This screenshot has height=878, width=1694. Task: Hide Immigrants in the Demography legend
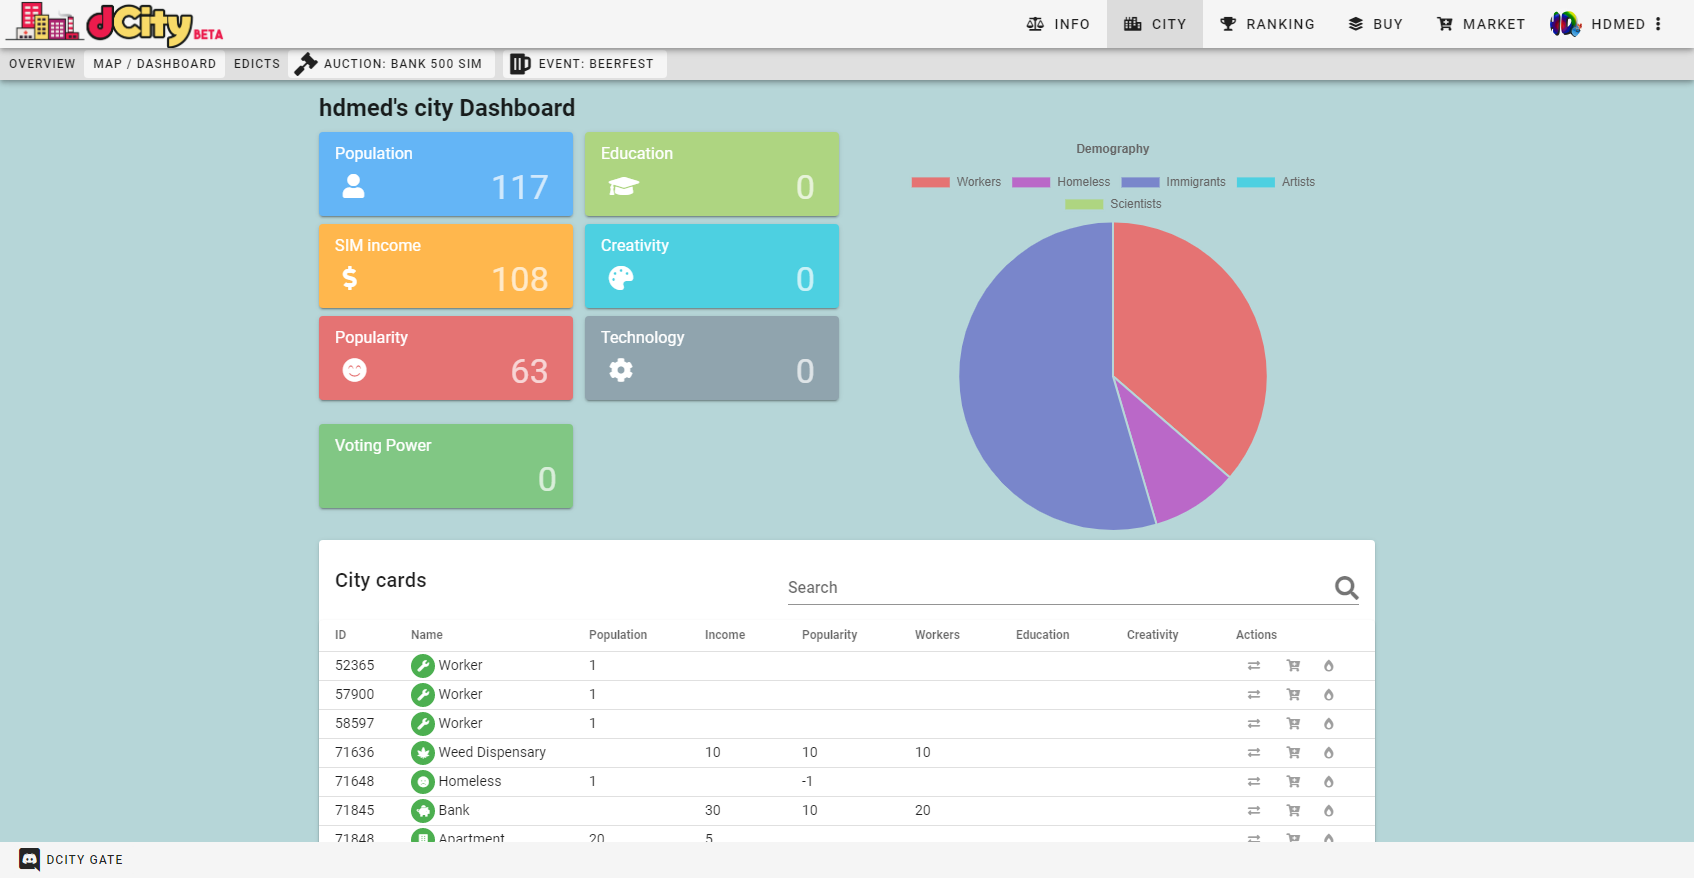coord(1173,182)
